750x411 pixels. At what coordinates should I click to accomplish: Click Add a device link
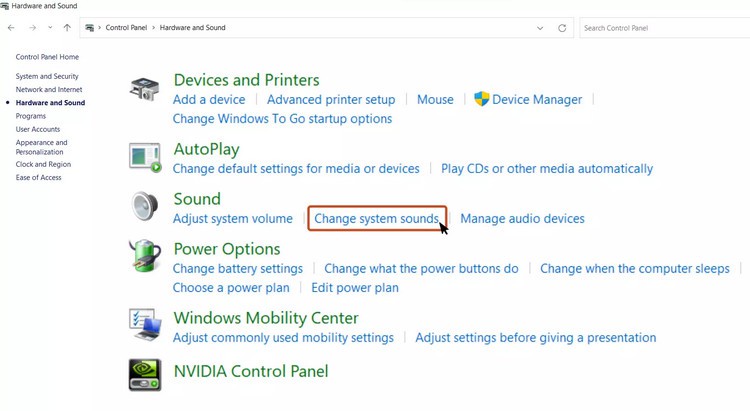pos(209,100)
